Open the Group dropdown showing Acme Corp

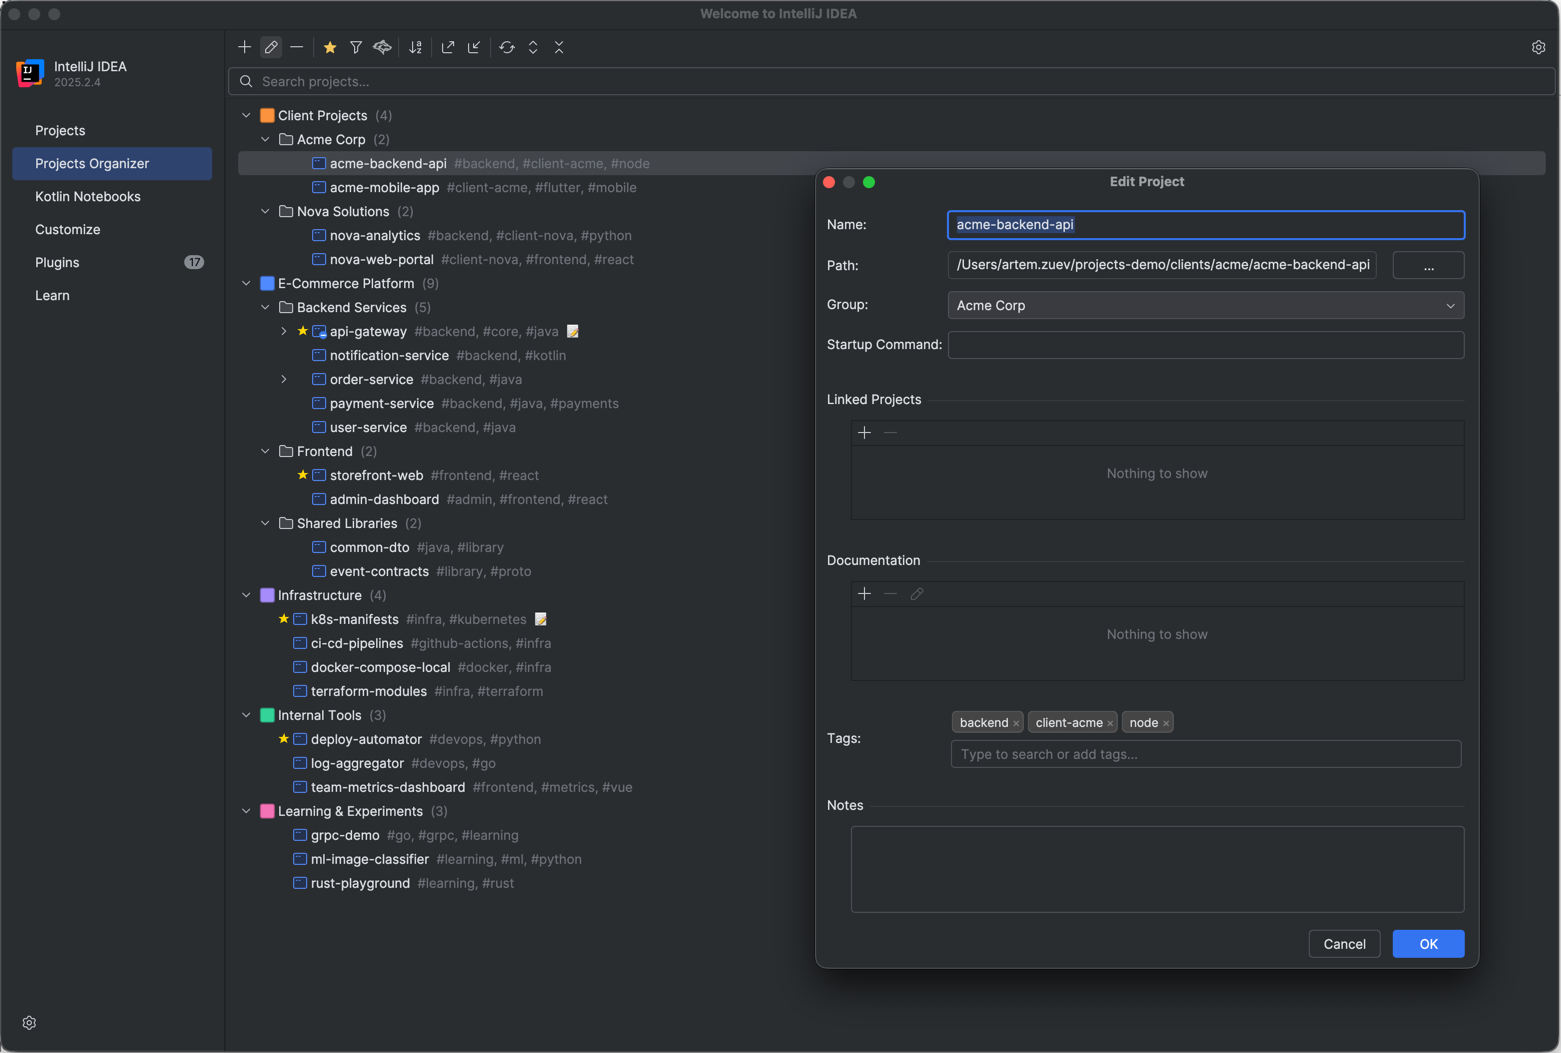(x=1206, y=305)
